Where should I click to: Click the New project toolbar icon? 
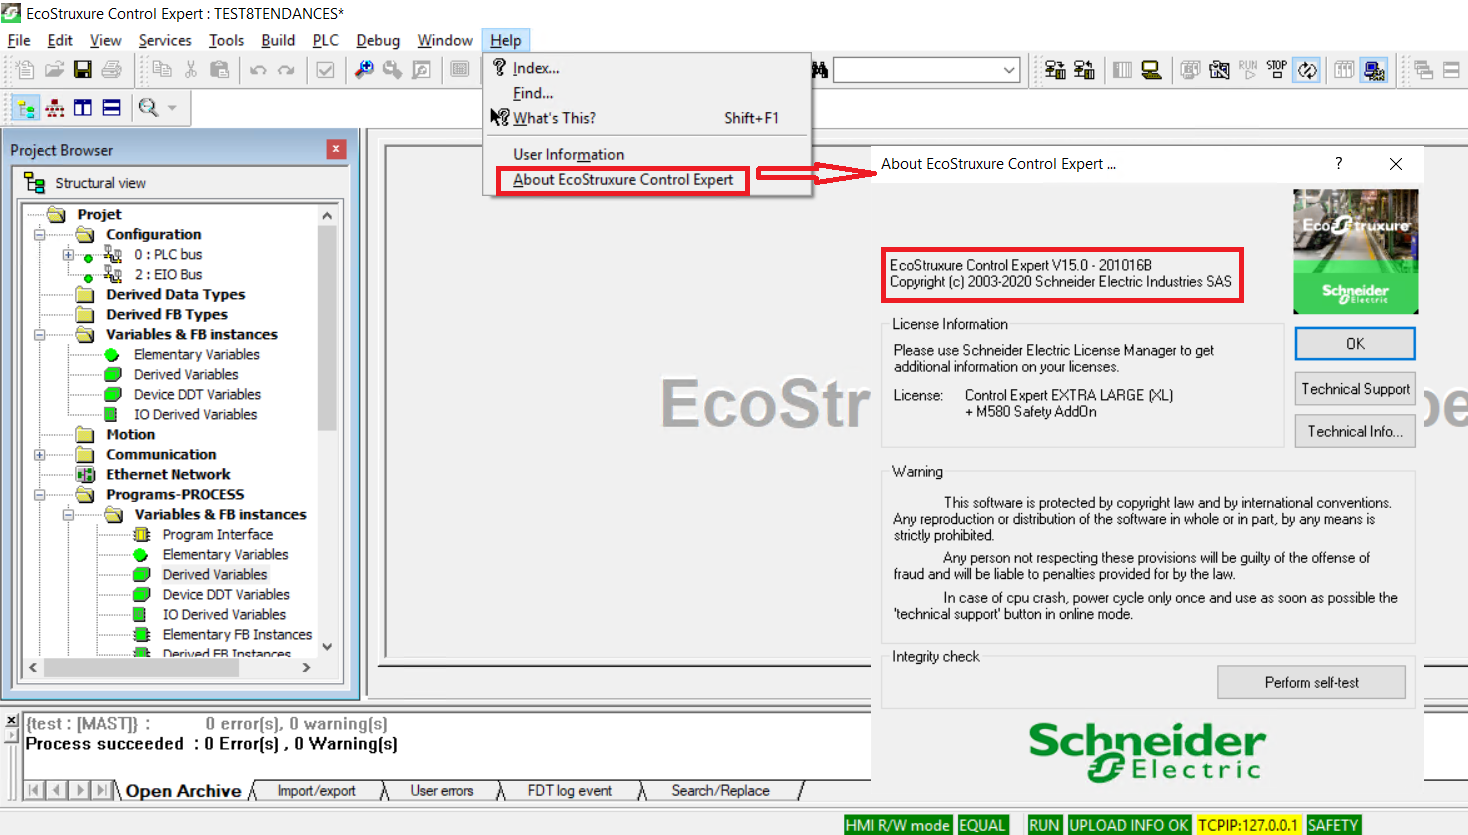pos(24,69)
